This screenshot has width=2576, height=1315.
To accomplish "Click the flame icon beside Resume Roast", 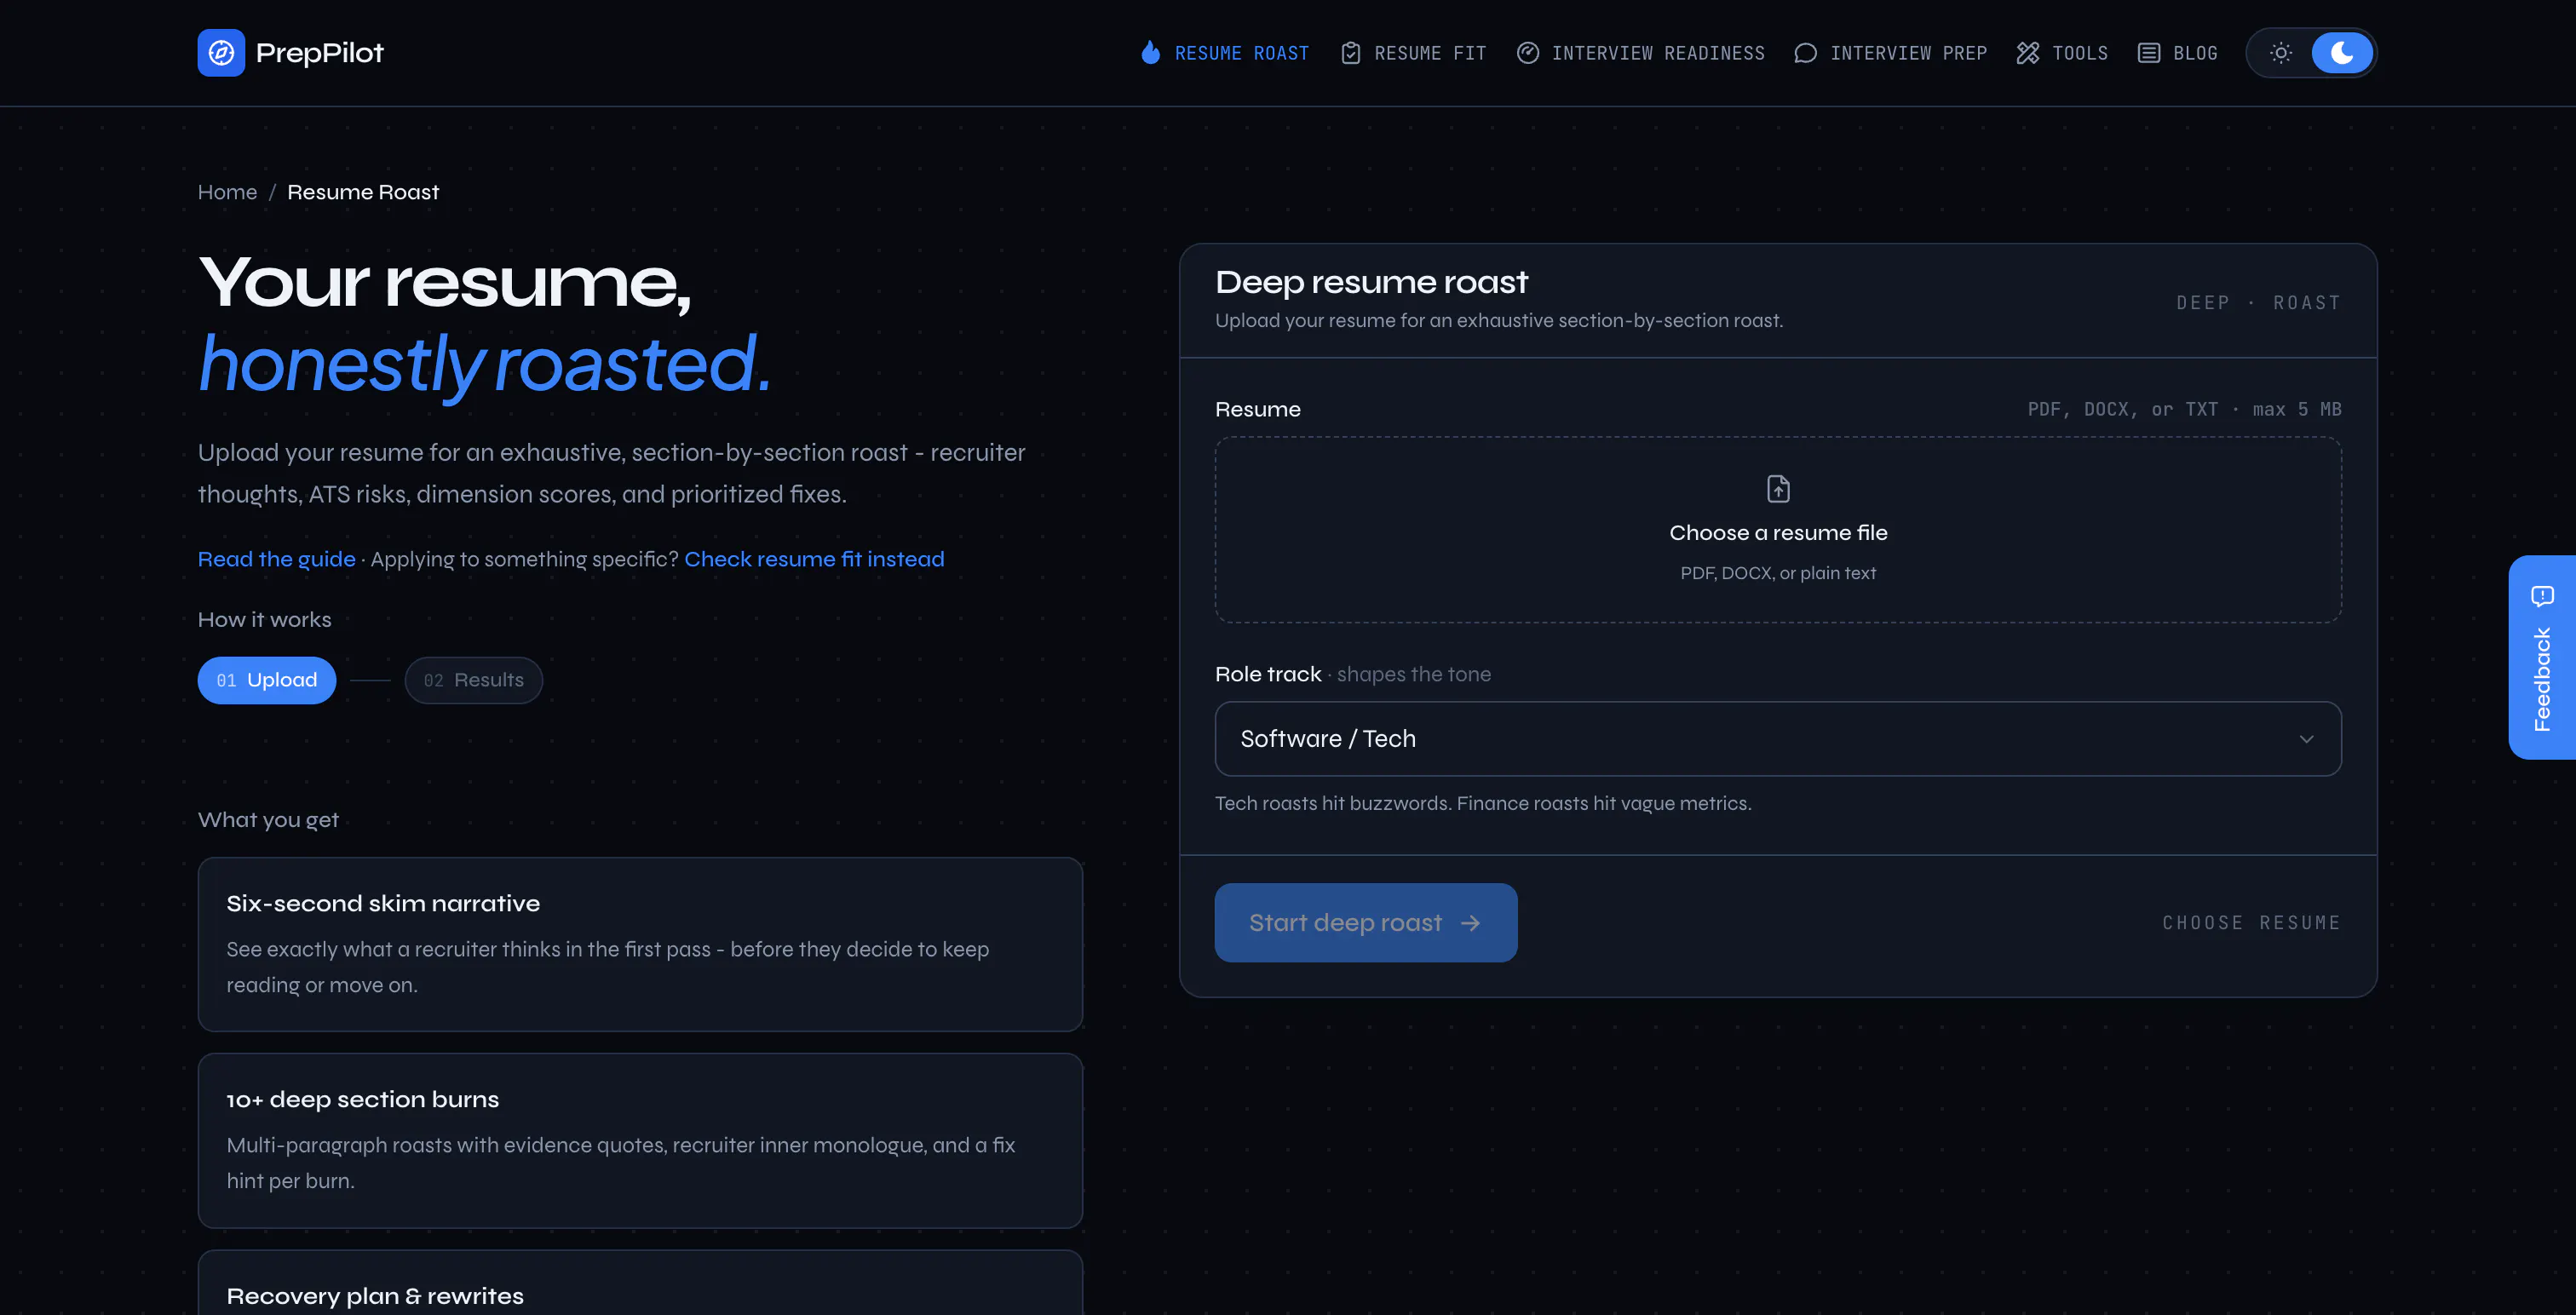I will coord(1151,53).
